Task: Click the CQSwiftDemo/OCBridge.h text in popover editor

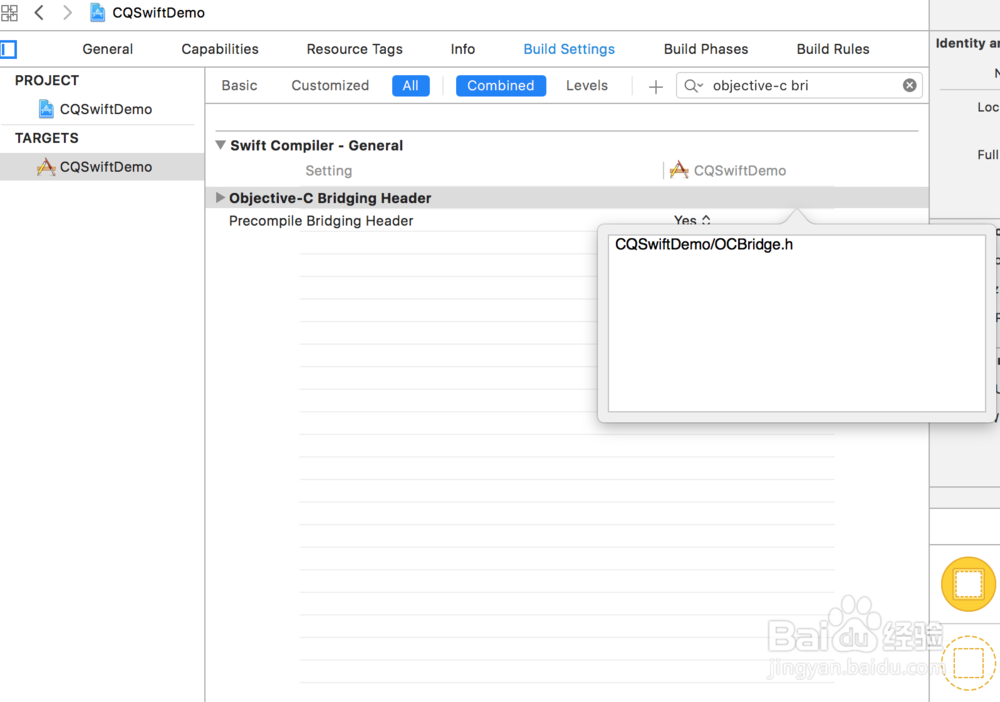Action: point(704,244)
